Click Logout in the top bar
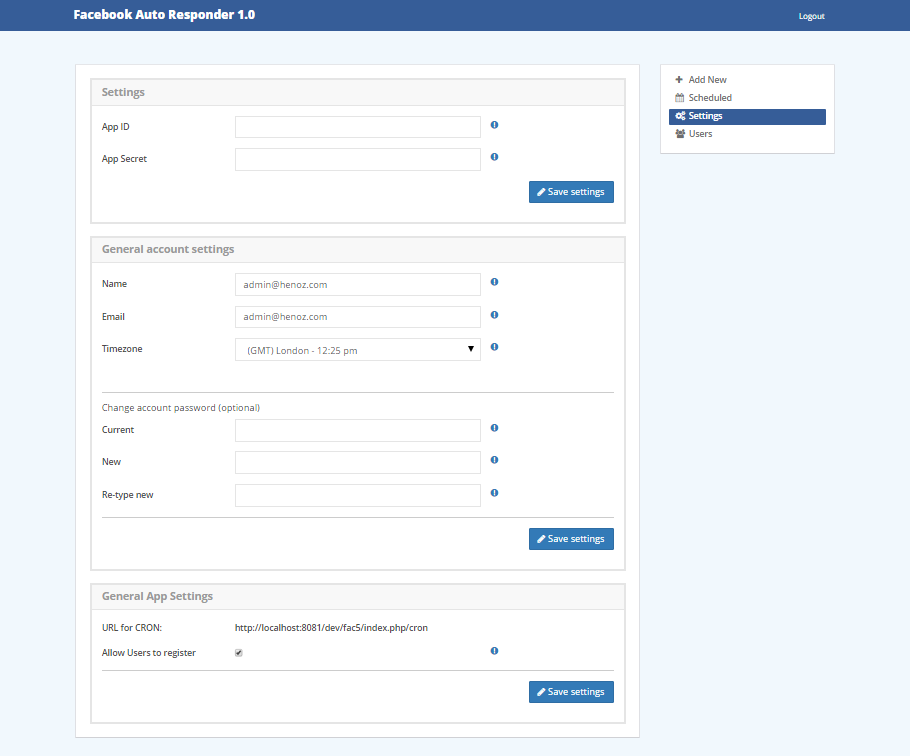 click(x=811, y=16)
